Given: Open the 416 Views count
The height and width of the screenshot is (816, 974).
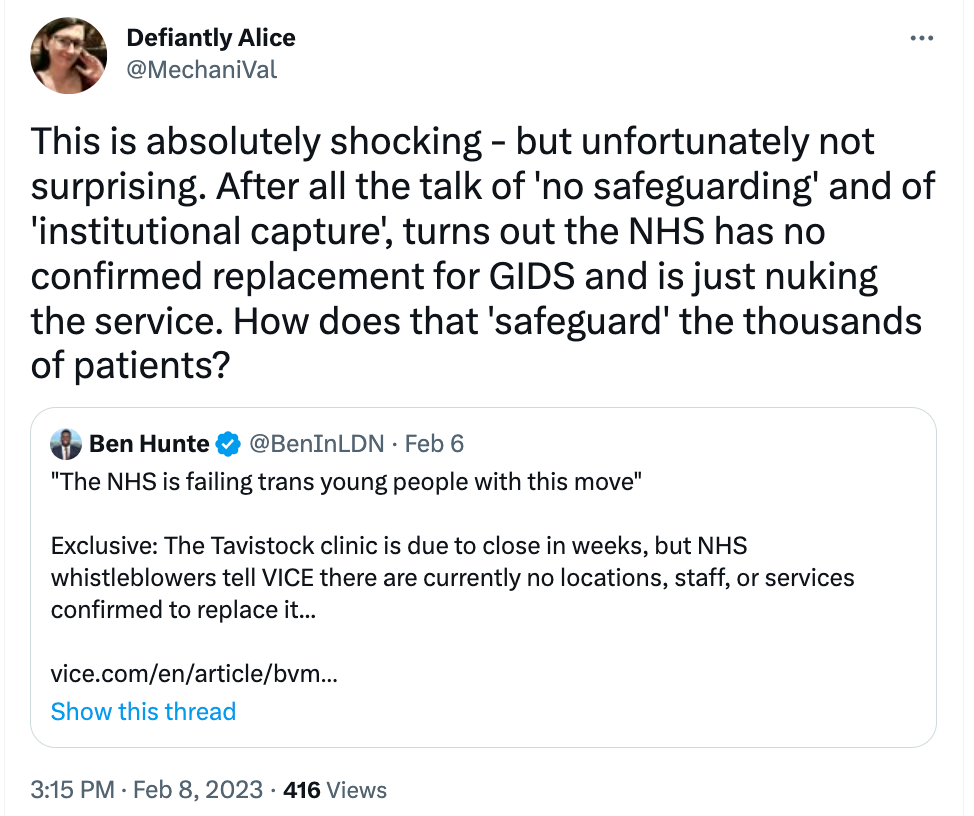Looking at the screenshot, I should pos(335,790).
